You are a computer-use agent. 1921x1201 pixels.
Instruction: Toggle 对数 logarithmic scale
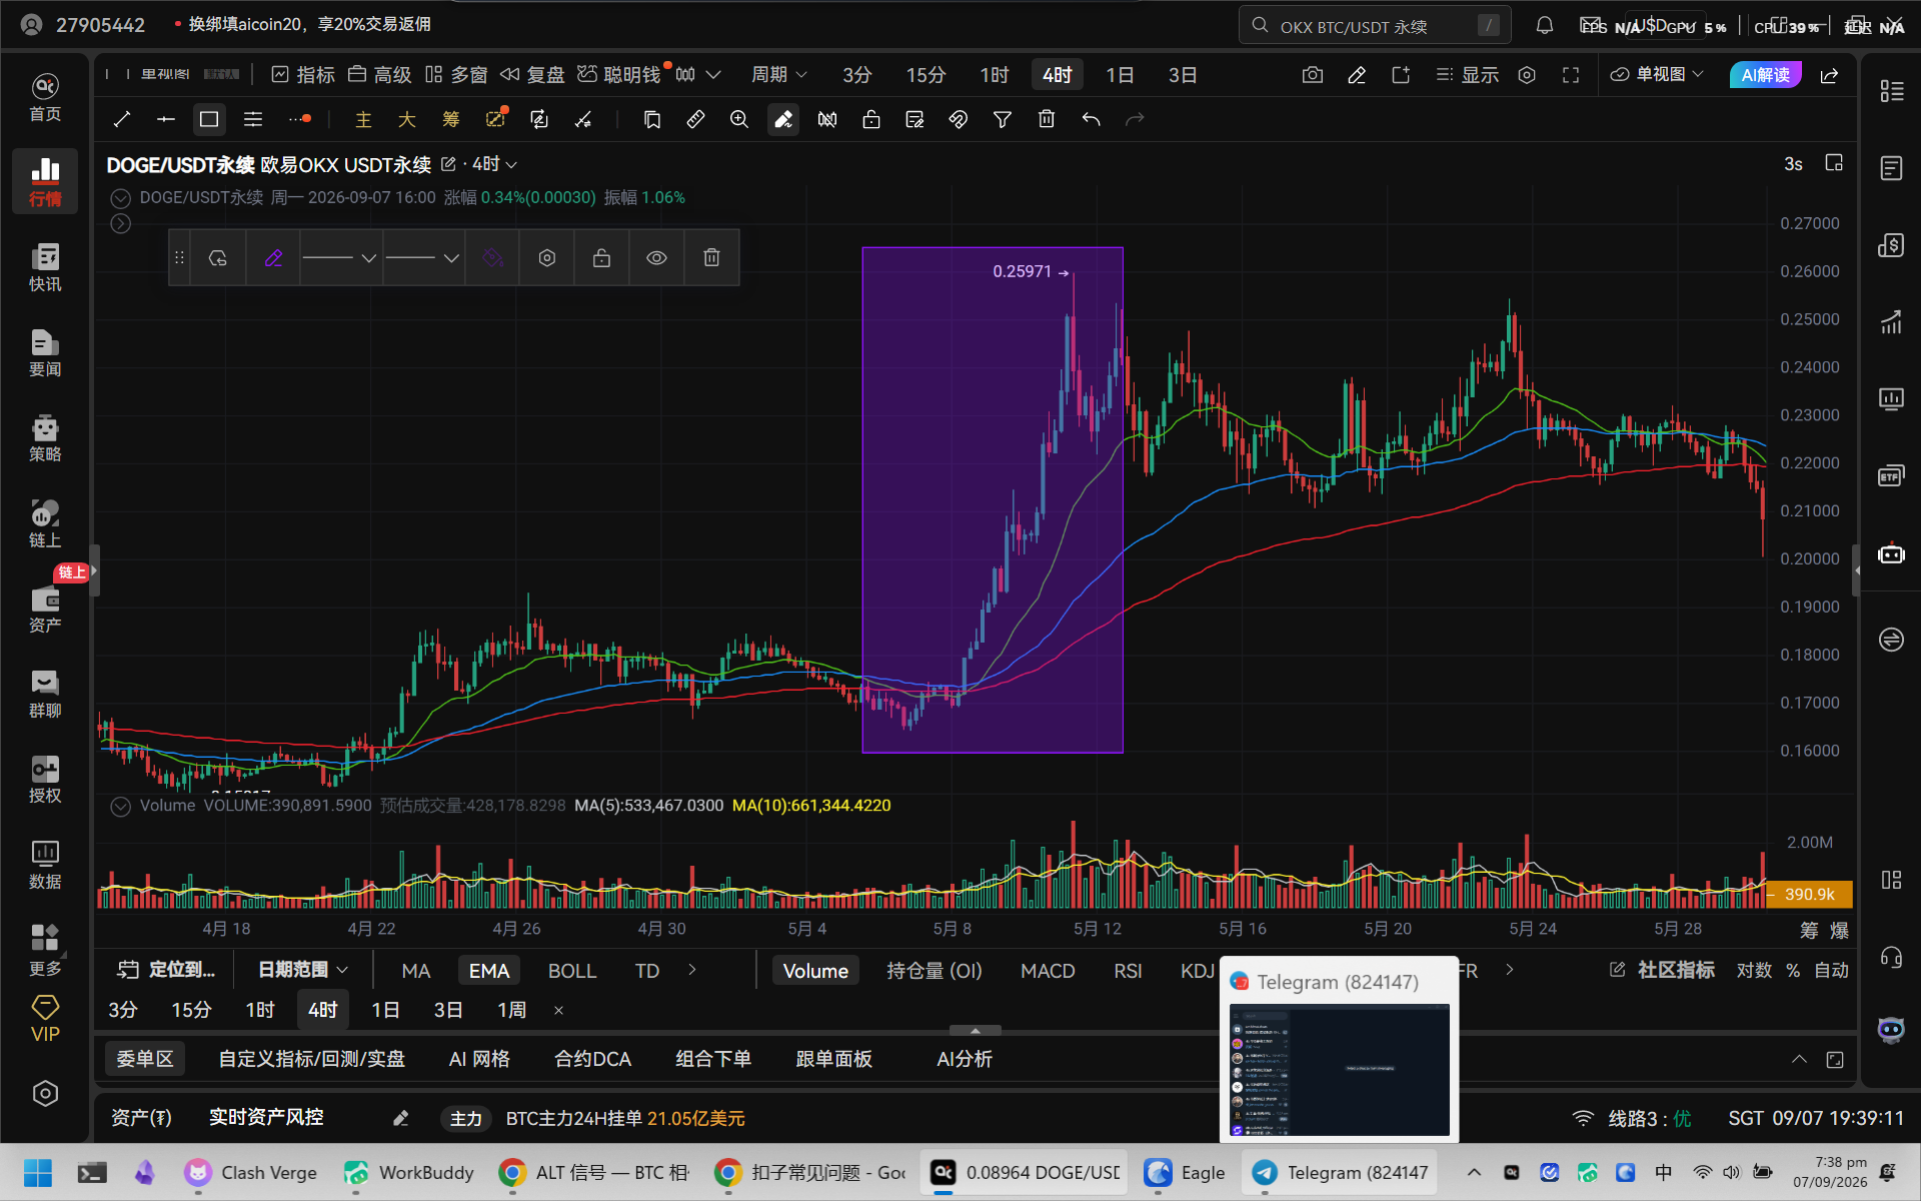pos(1754,970)
